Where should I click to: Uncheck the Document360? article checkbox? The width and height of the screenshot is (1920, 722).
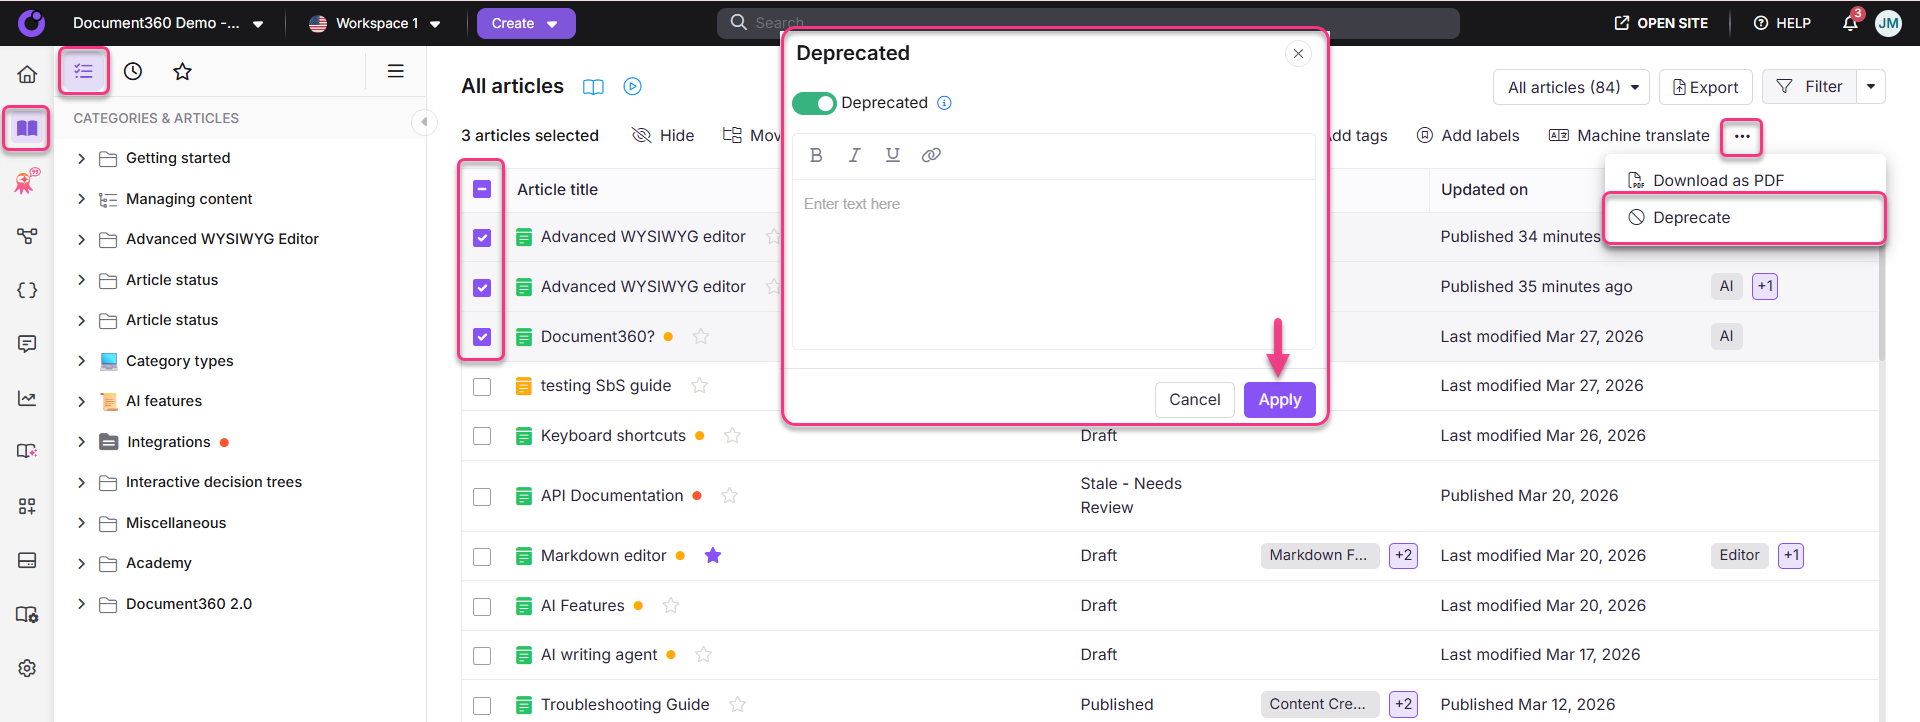(x=482, y=337)
